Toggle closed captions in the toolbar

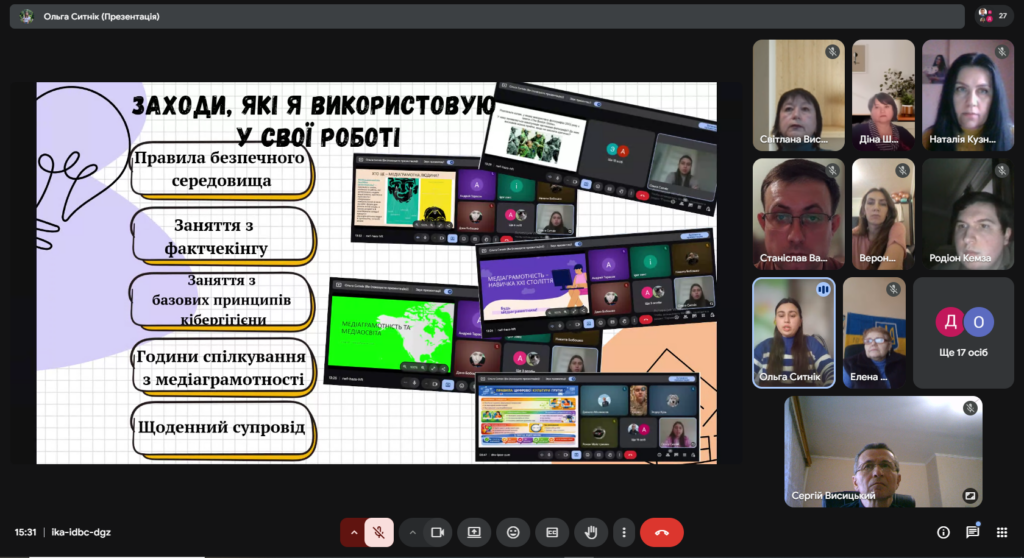tap(551, 533)
